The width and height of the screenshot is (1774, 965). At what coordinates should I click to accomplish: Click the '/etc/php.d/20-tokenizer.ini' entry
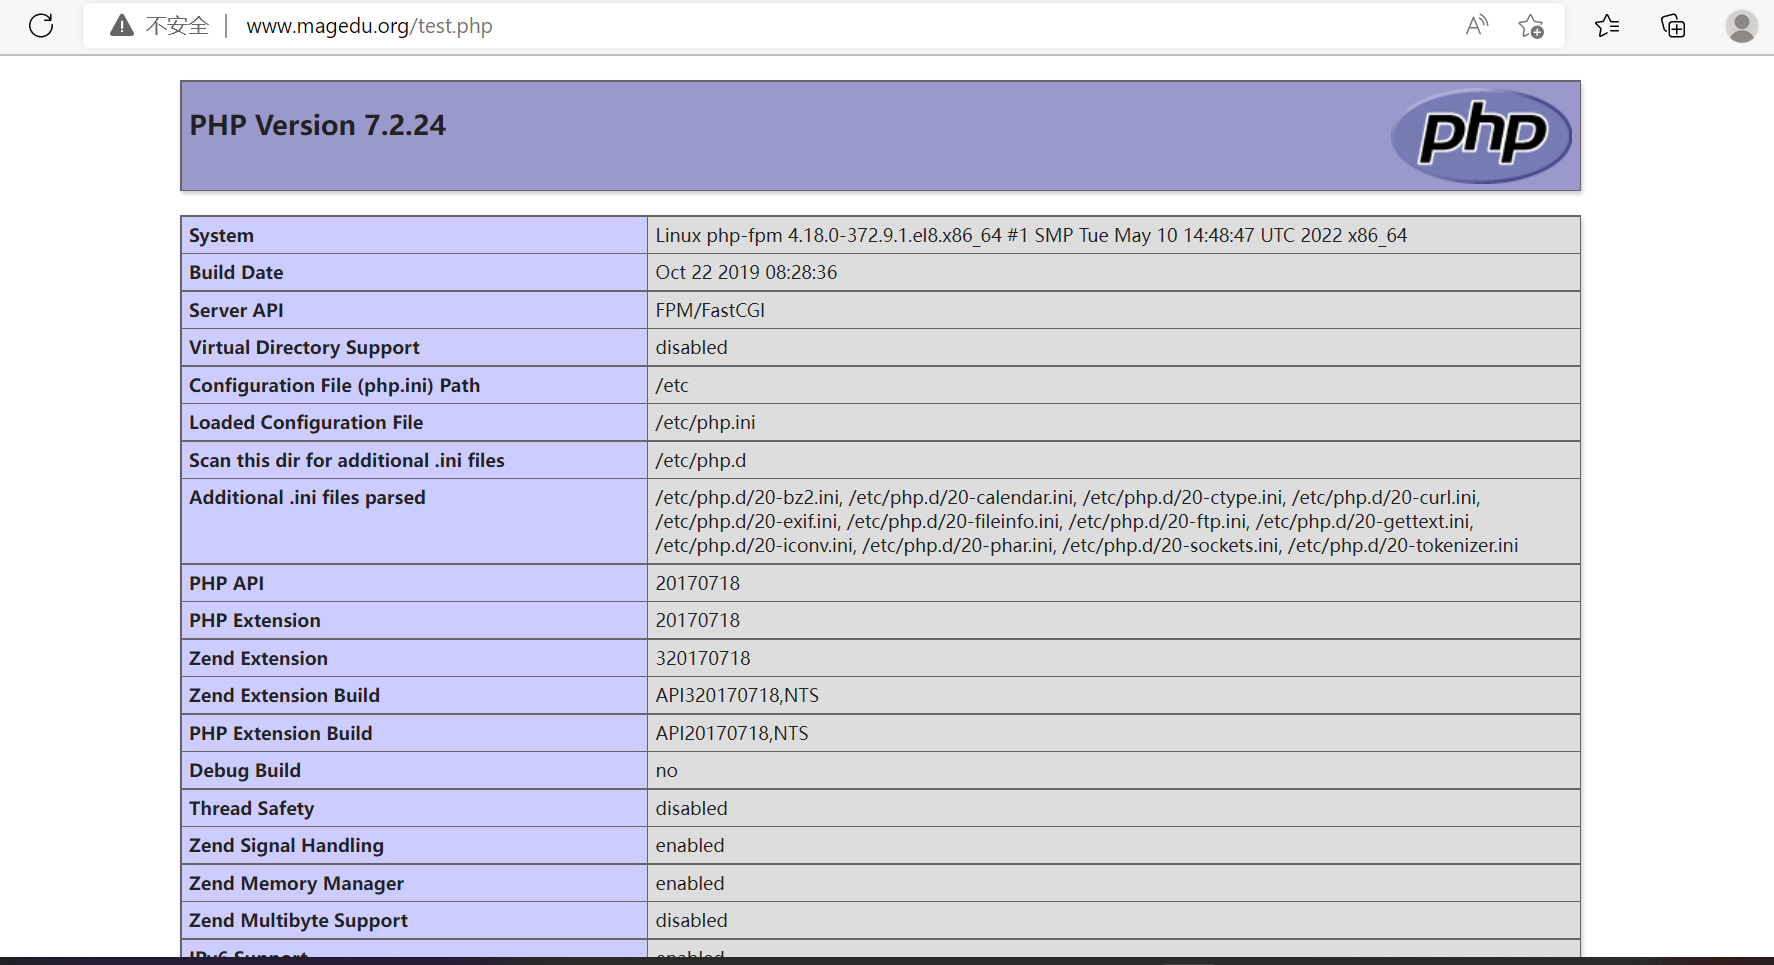1403,545
